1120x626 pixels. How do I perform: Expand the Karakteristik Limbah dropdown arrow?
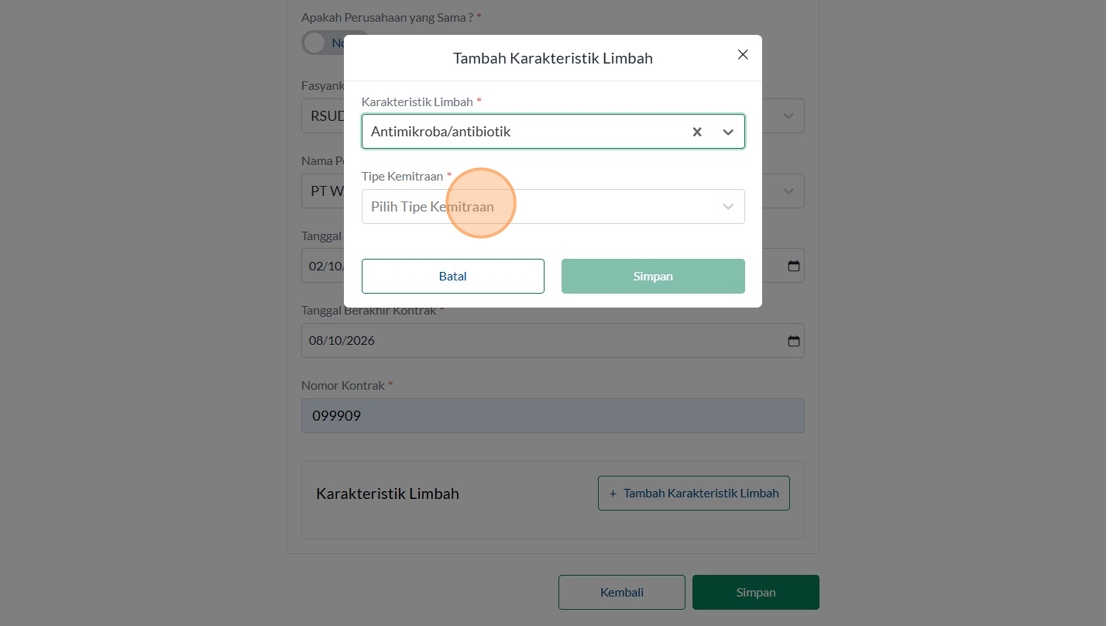728,131
